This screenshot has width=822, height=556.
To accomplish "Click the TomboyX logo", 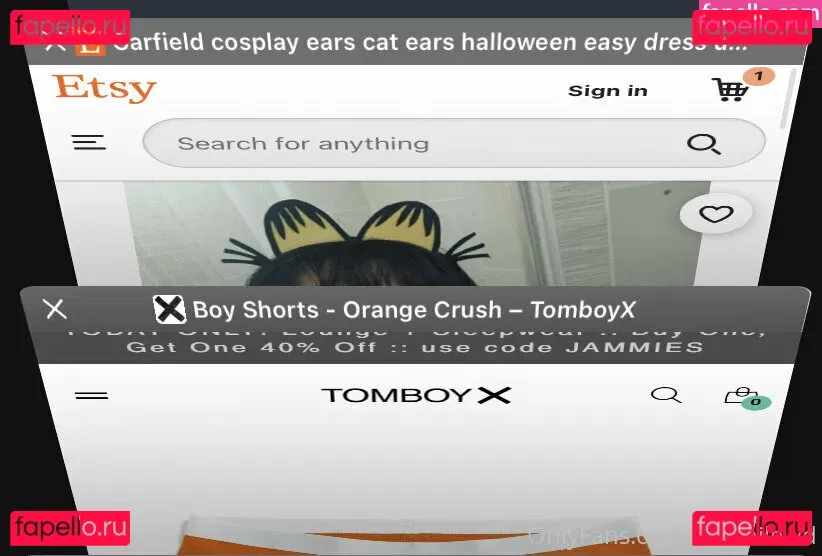I will 416,395.
